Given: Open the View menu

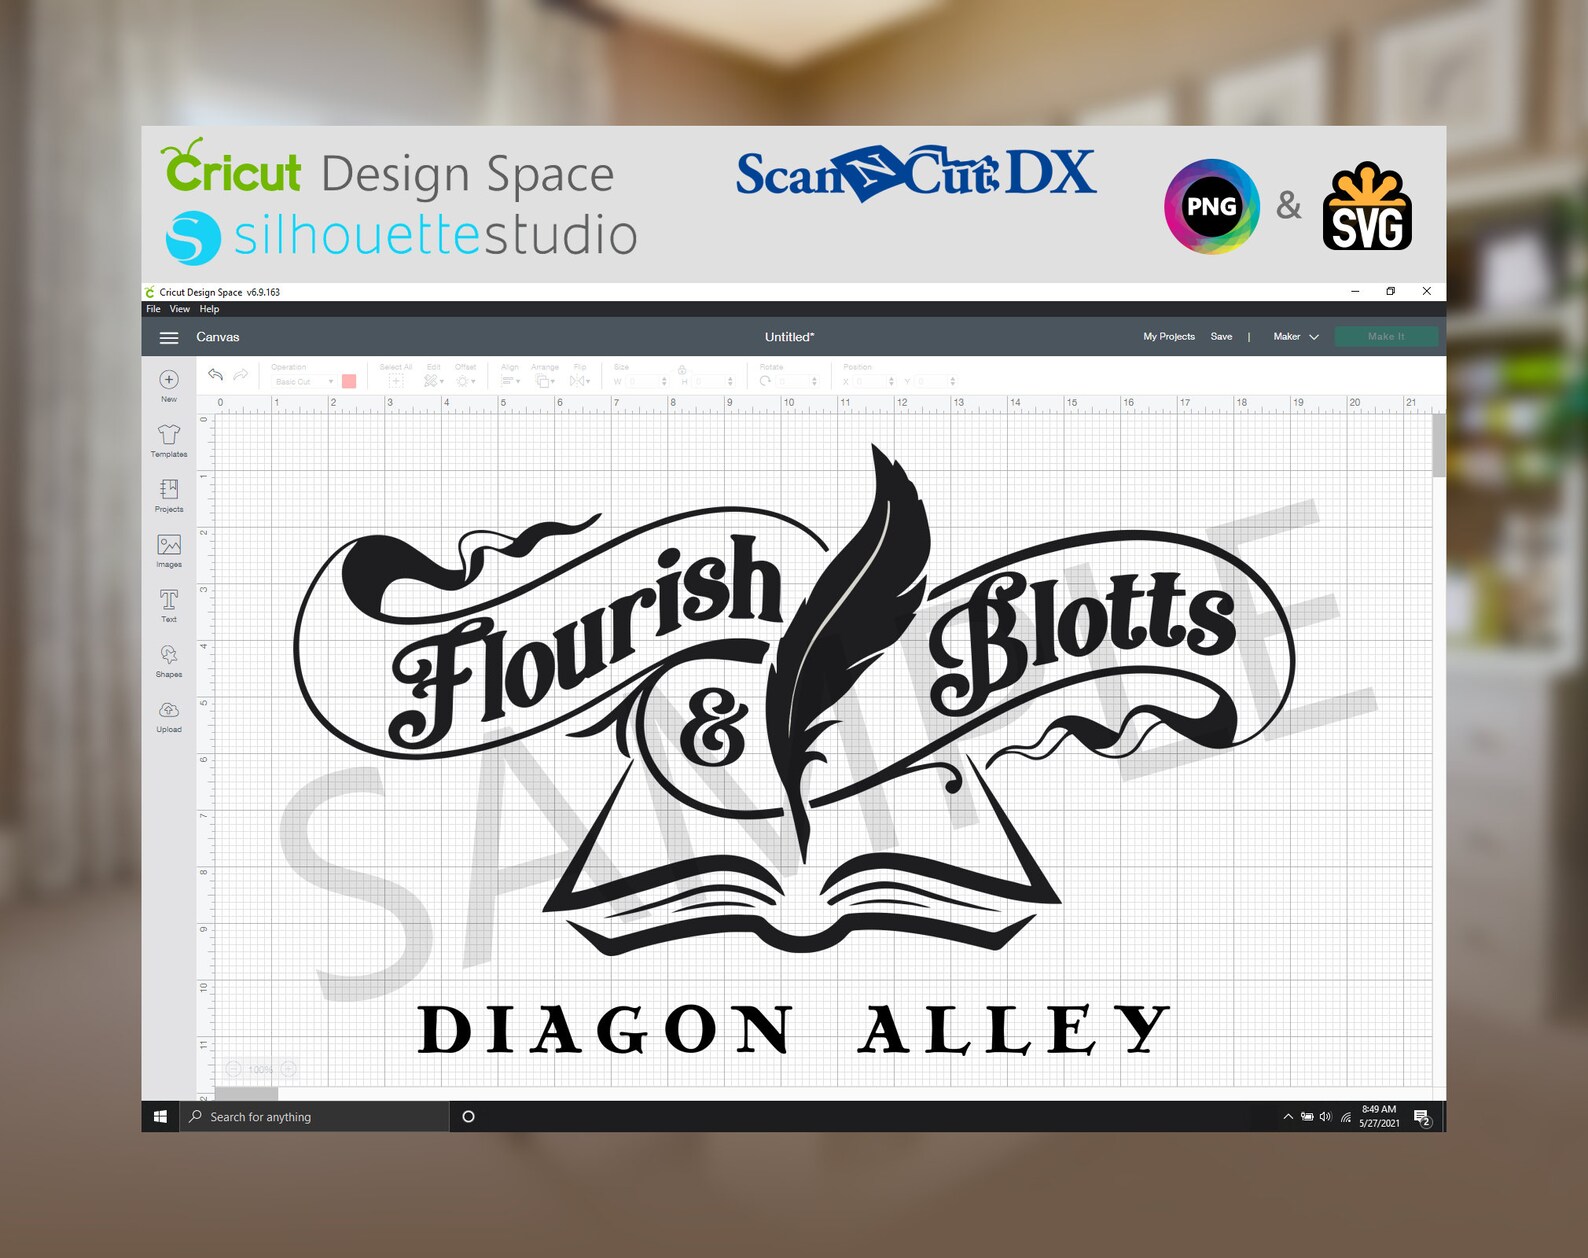Looking at the screenshot, I should click(x=180, y=309).
